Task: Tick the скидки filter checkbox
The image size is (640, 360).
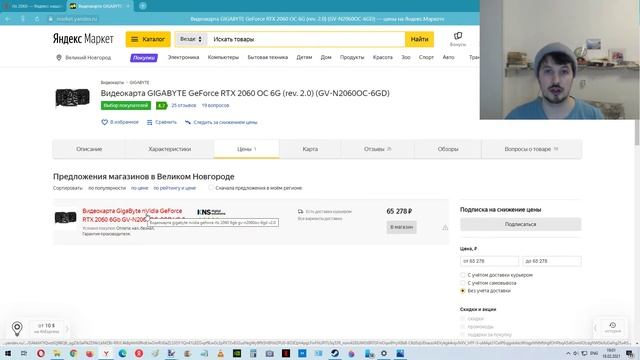Action: [x=463, y=318]
